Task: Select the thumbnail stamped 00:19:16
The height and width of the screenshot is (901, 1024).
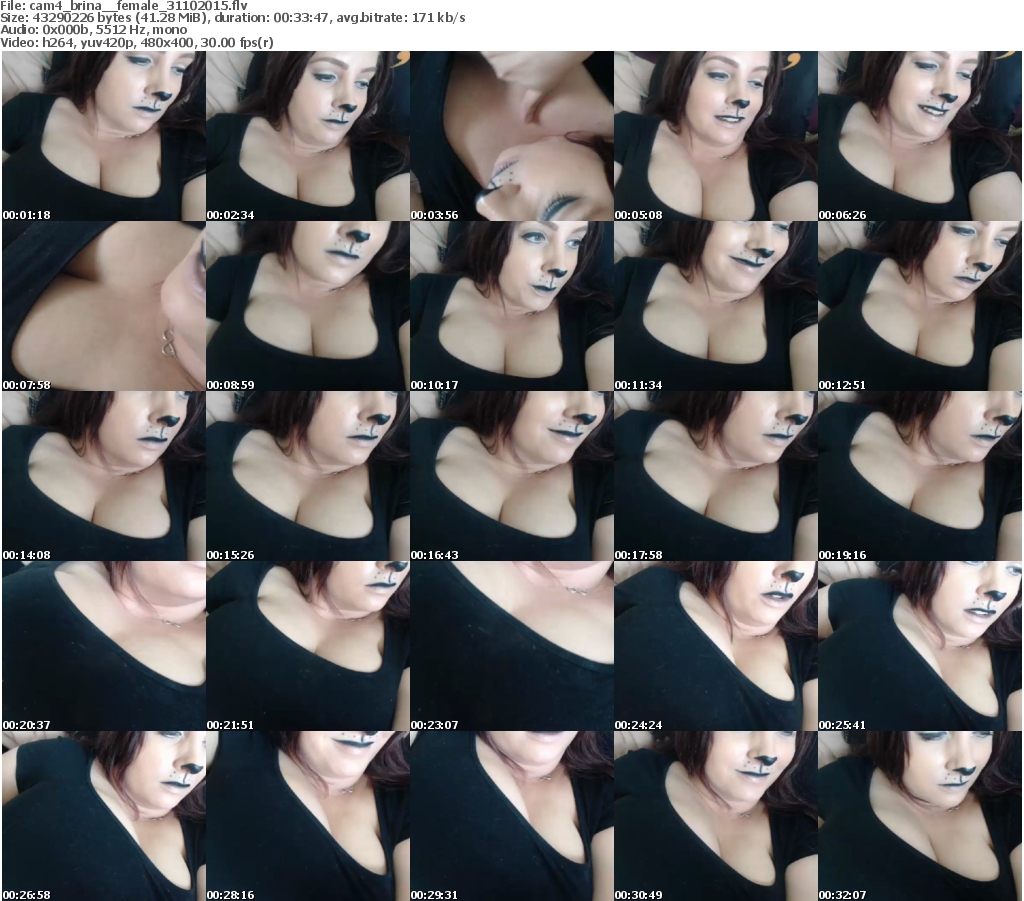Action: click(920, 476)
